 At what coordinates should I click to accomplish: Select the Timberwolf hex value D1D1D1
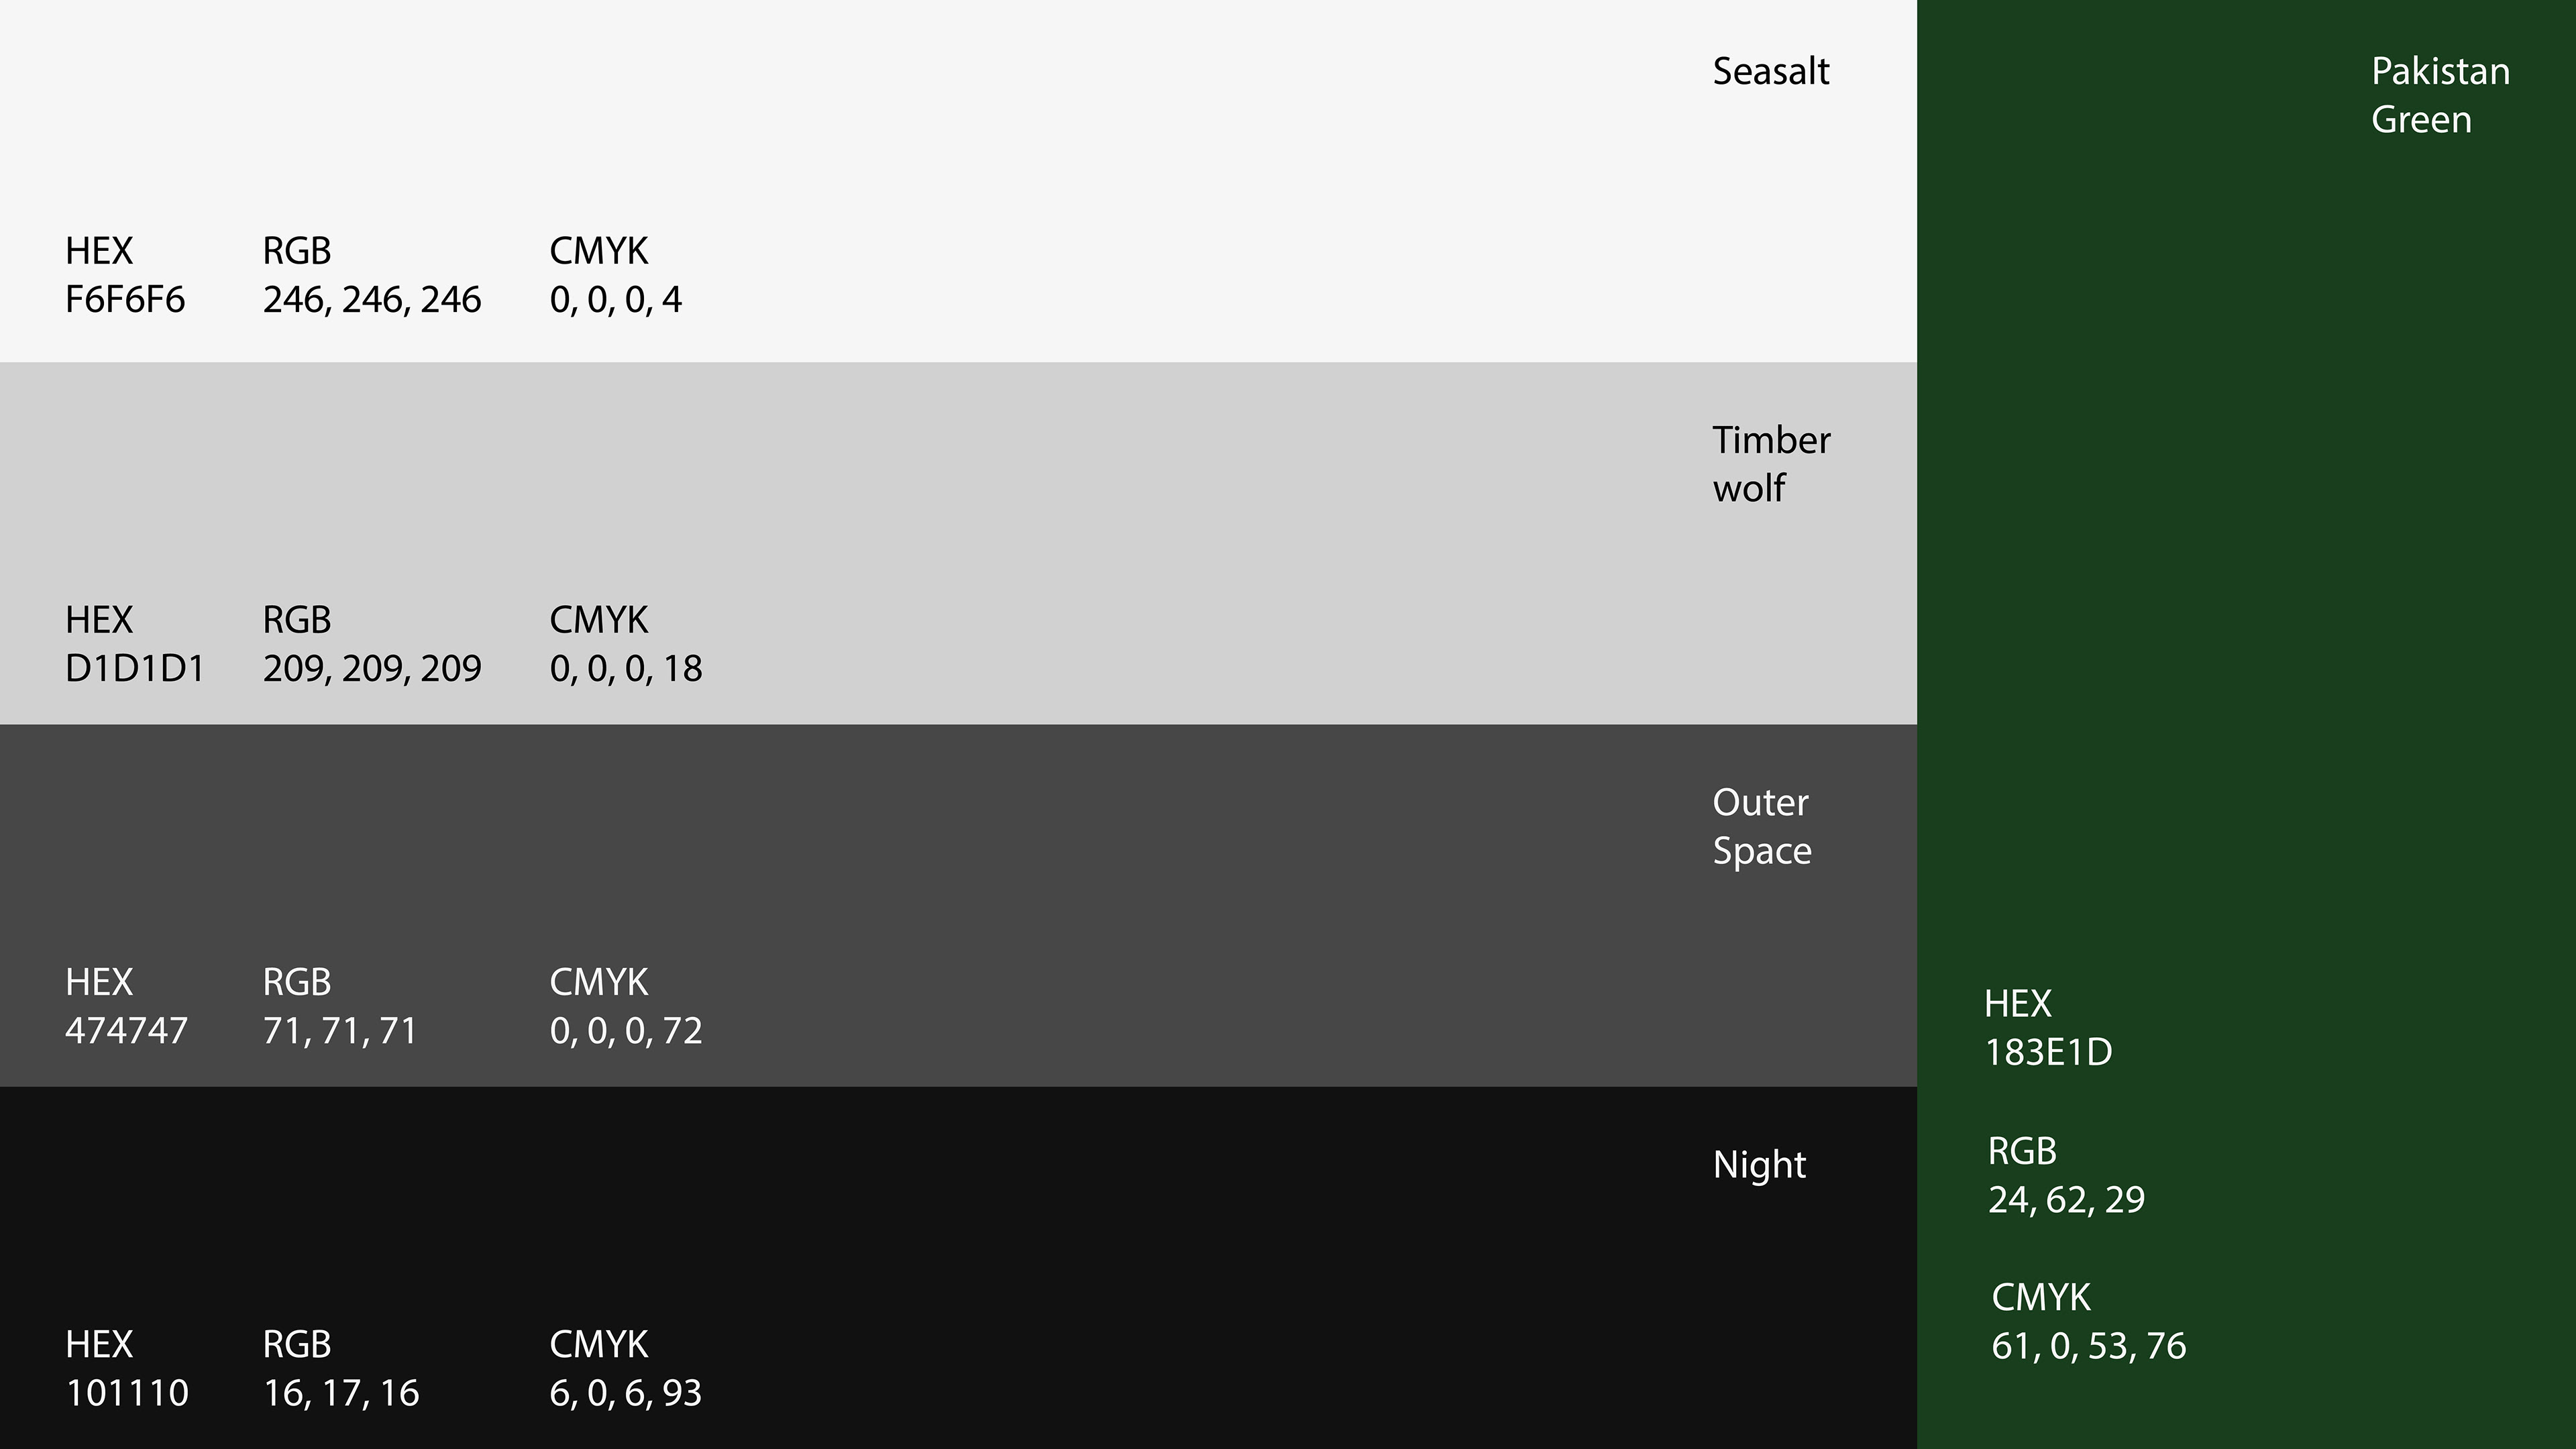[135, 669]
